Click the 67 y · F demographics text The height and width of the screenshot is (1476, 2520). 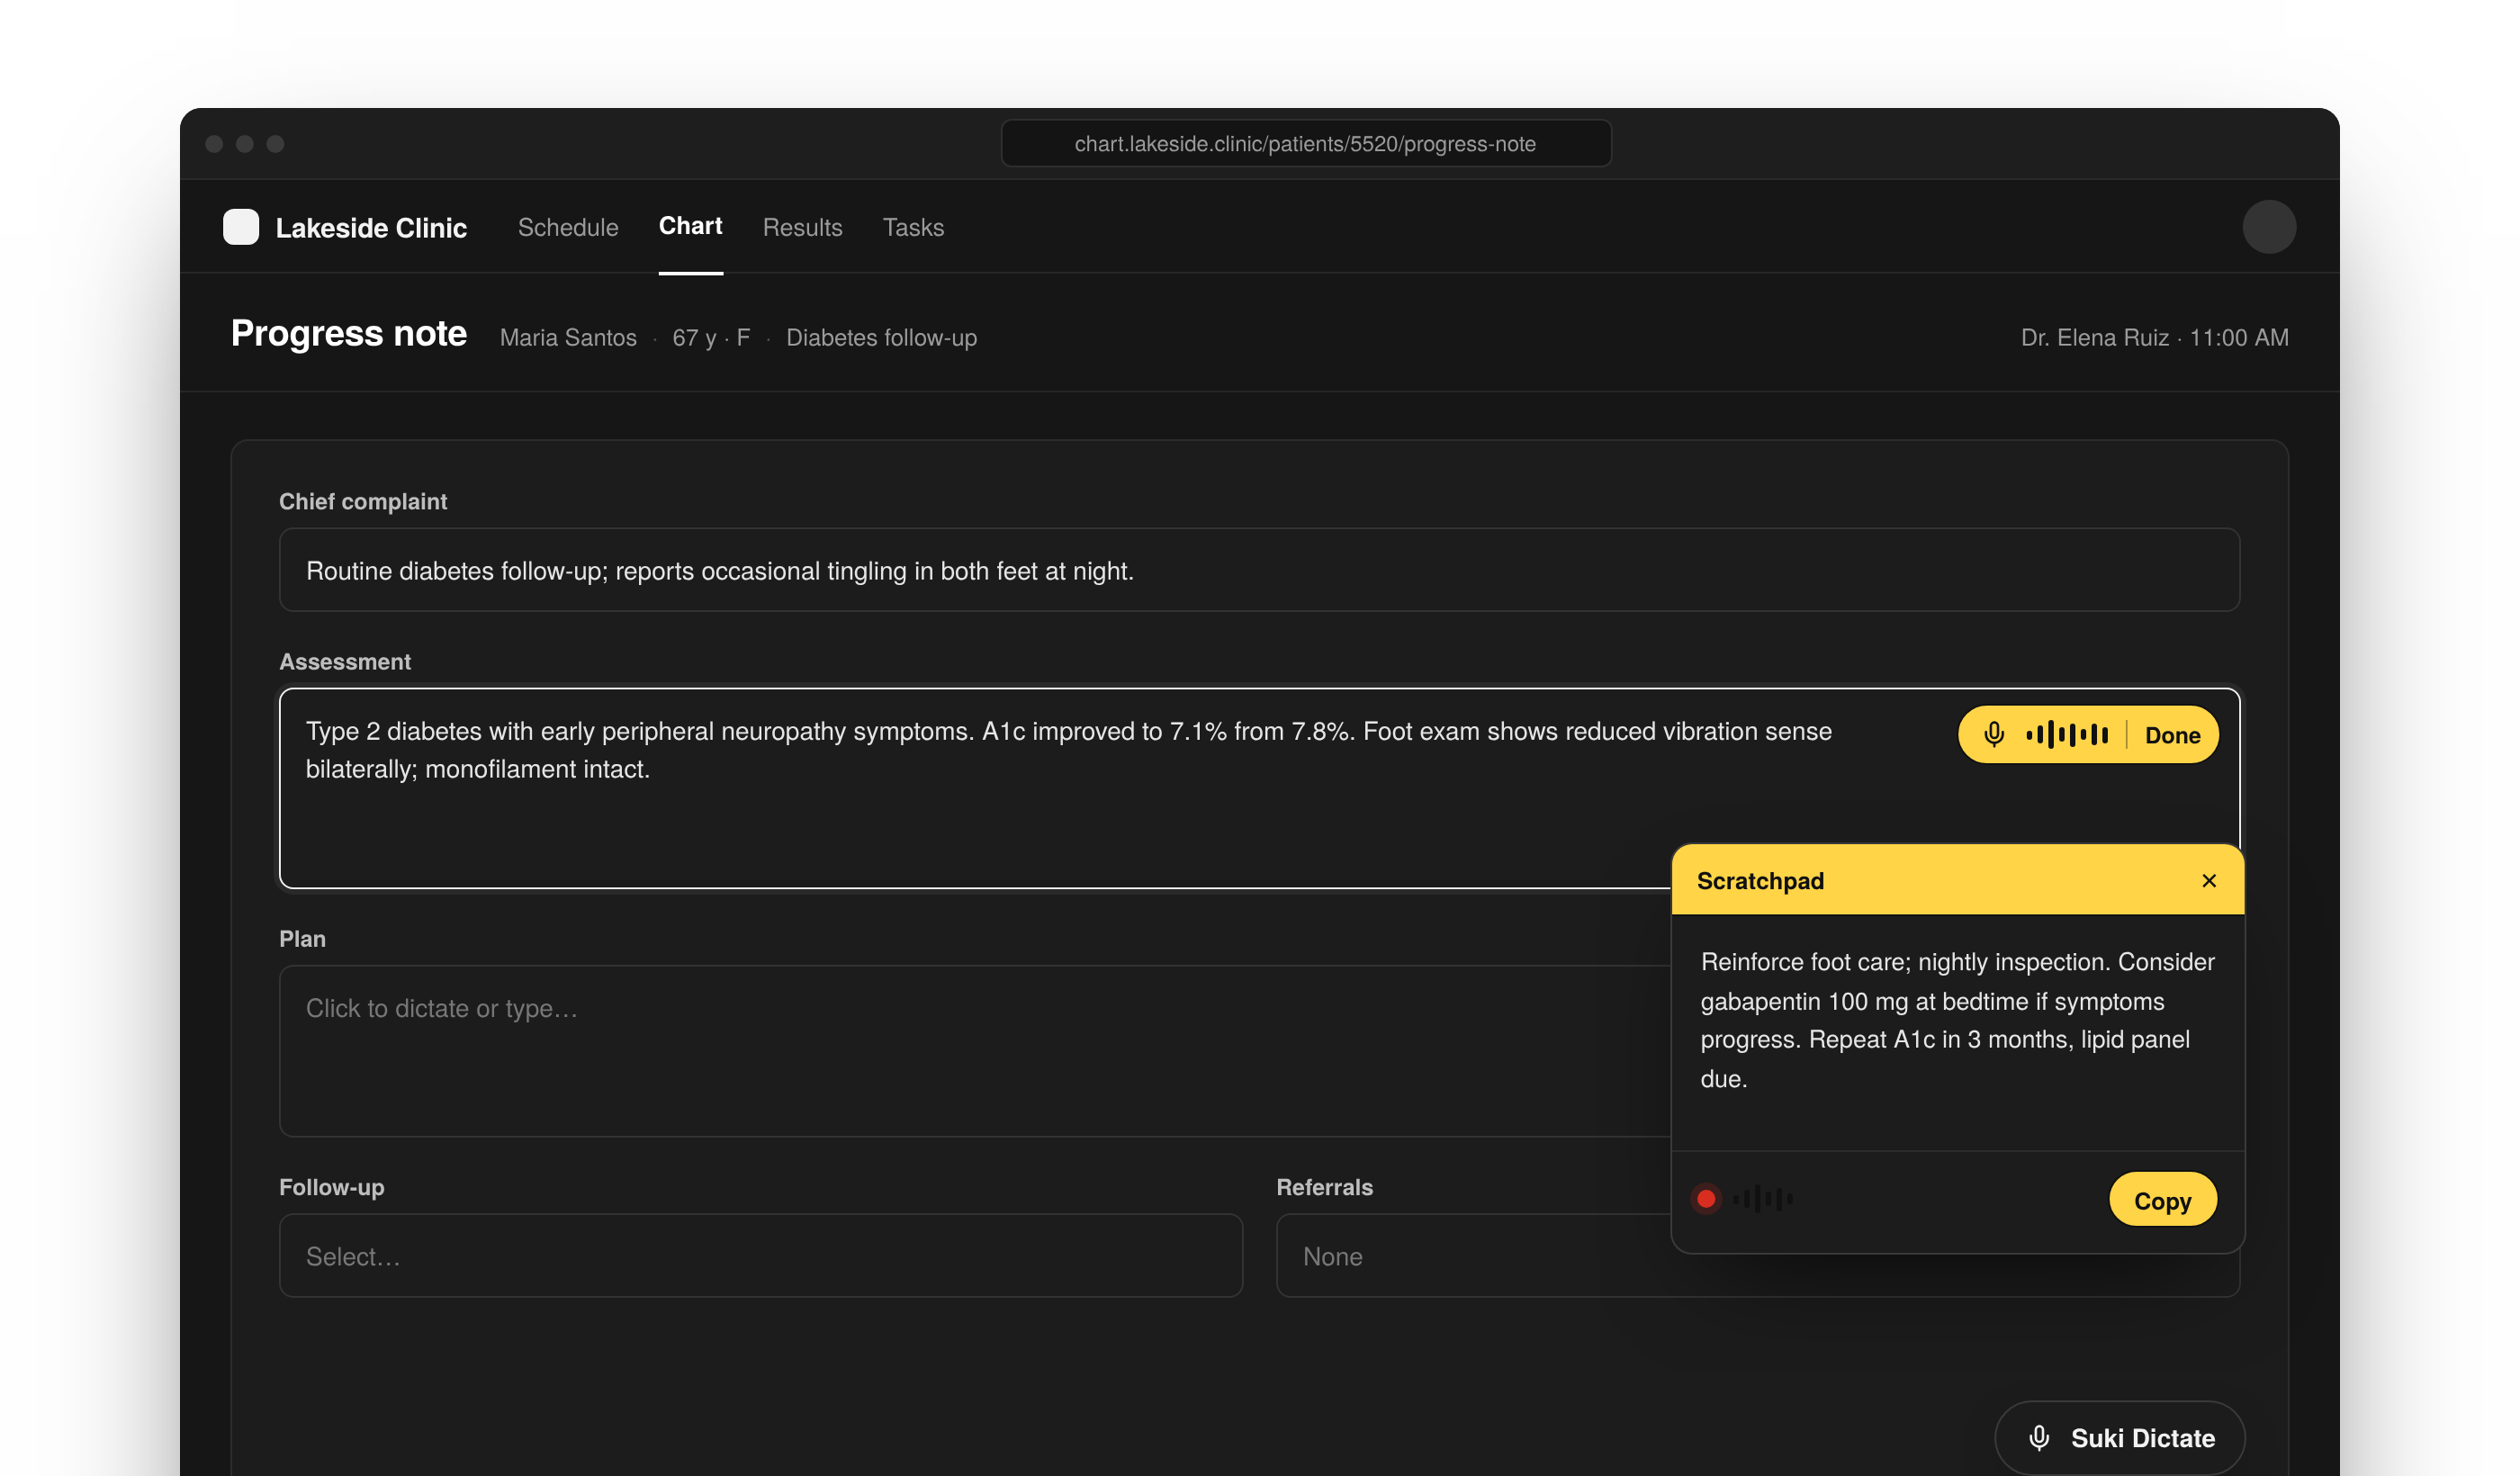click(710, 337)
